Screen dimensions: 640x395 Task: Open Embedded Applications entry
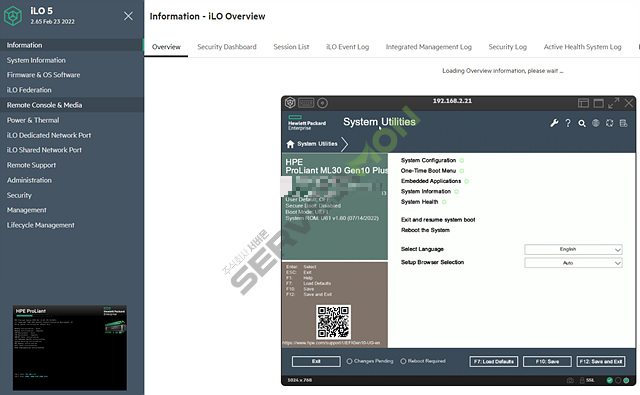(x=431, y=181)
